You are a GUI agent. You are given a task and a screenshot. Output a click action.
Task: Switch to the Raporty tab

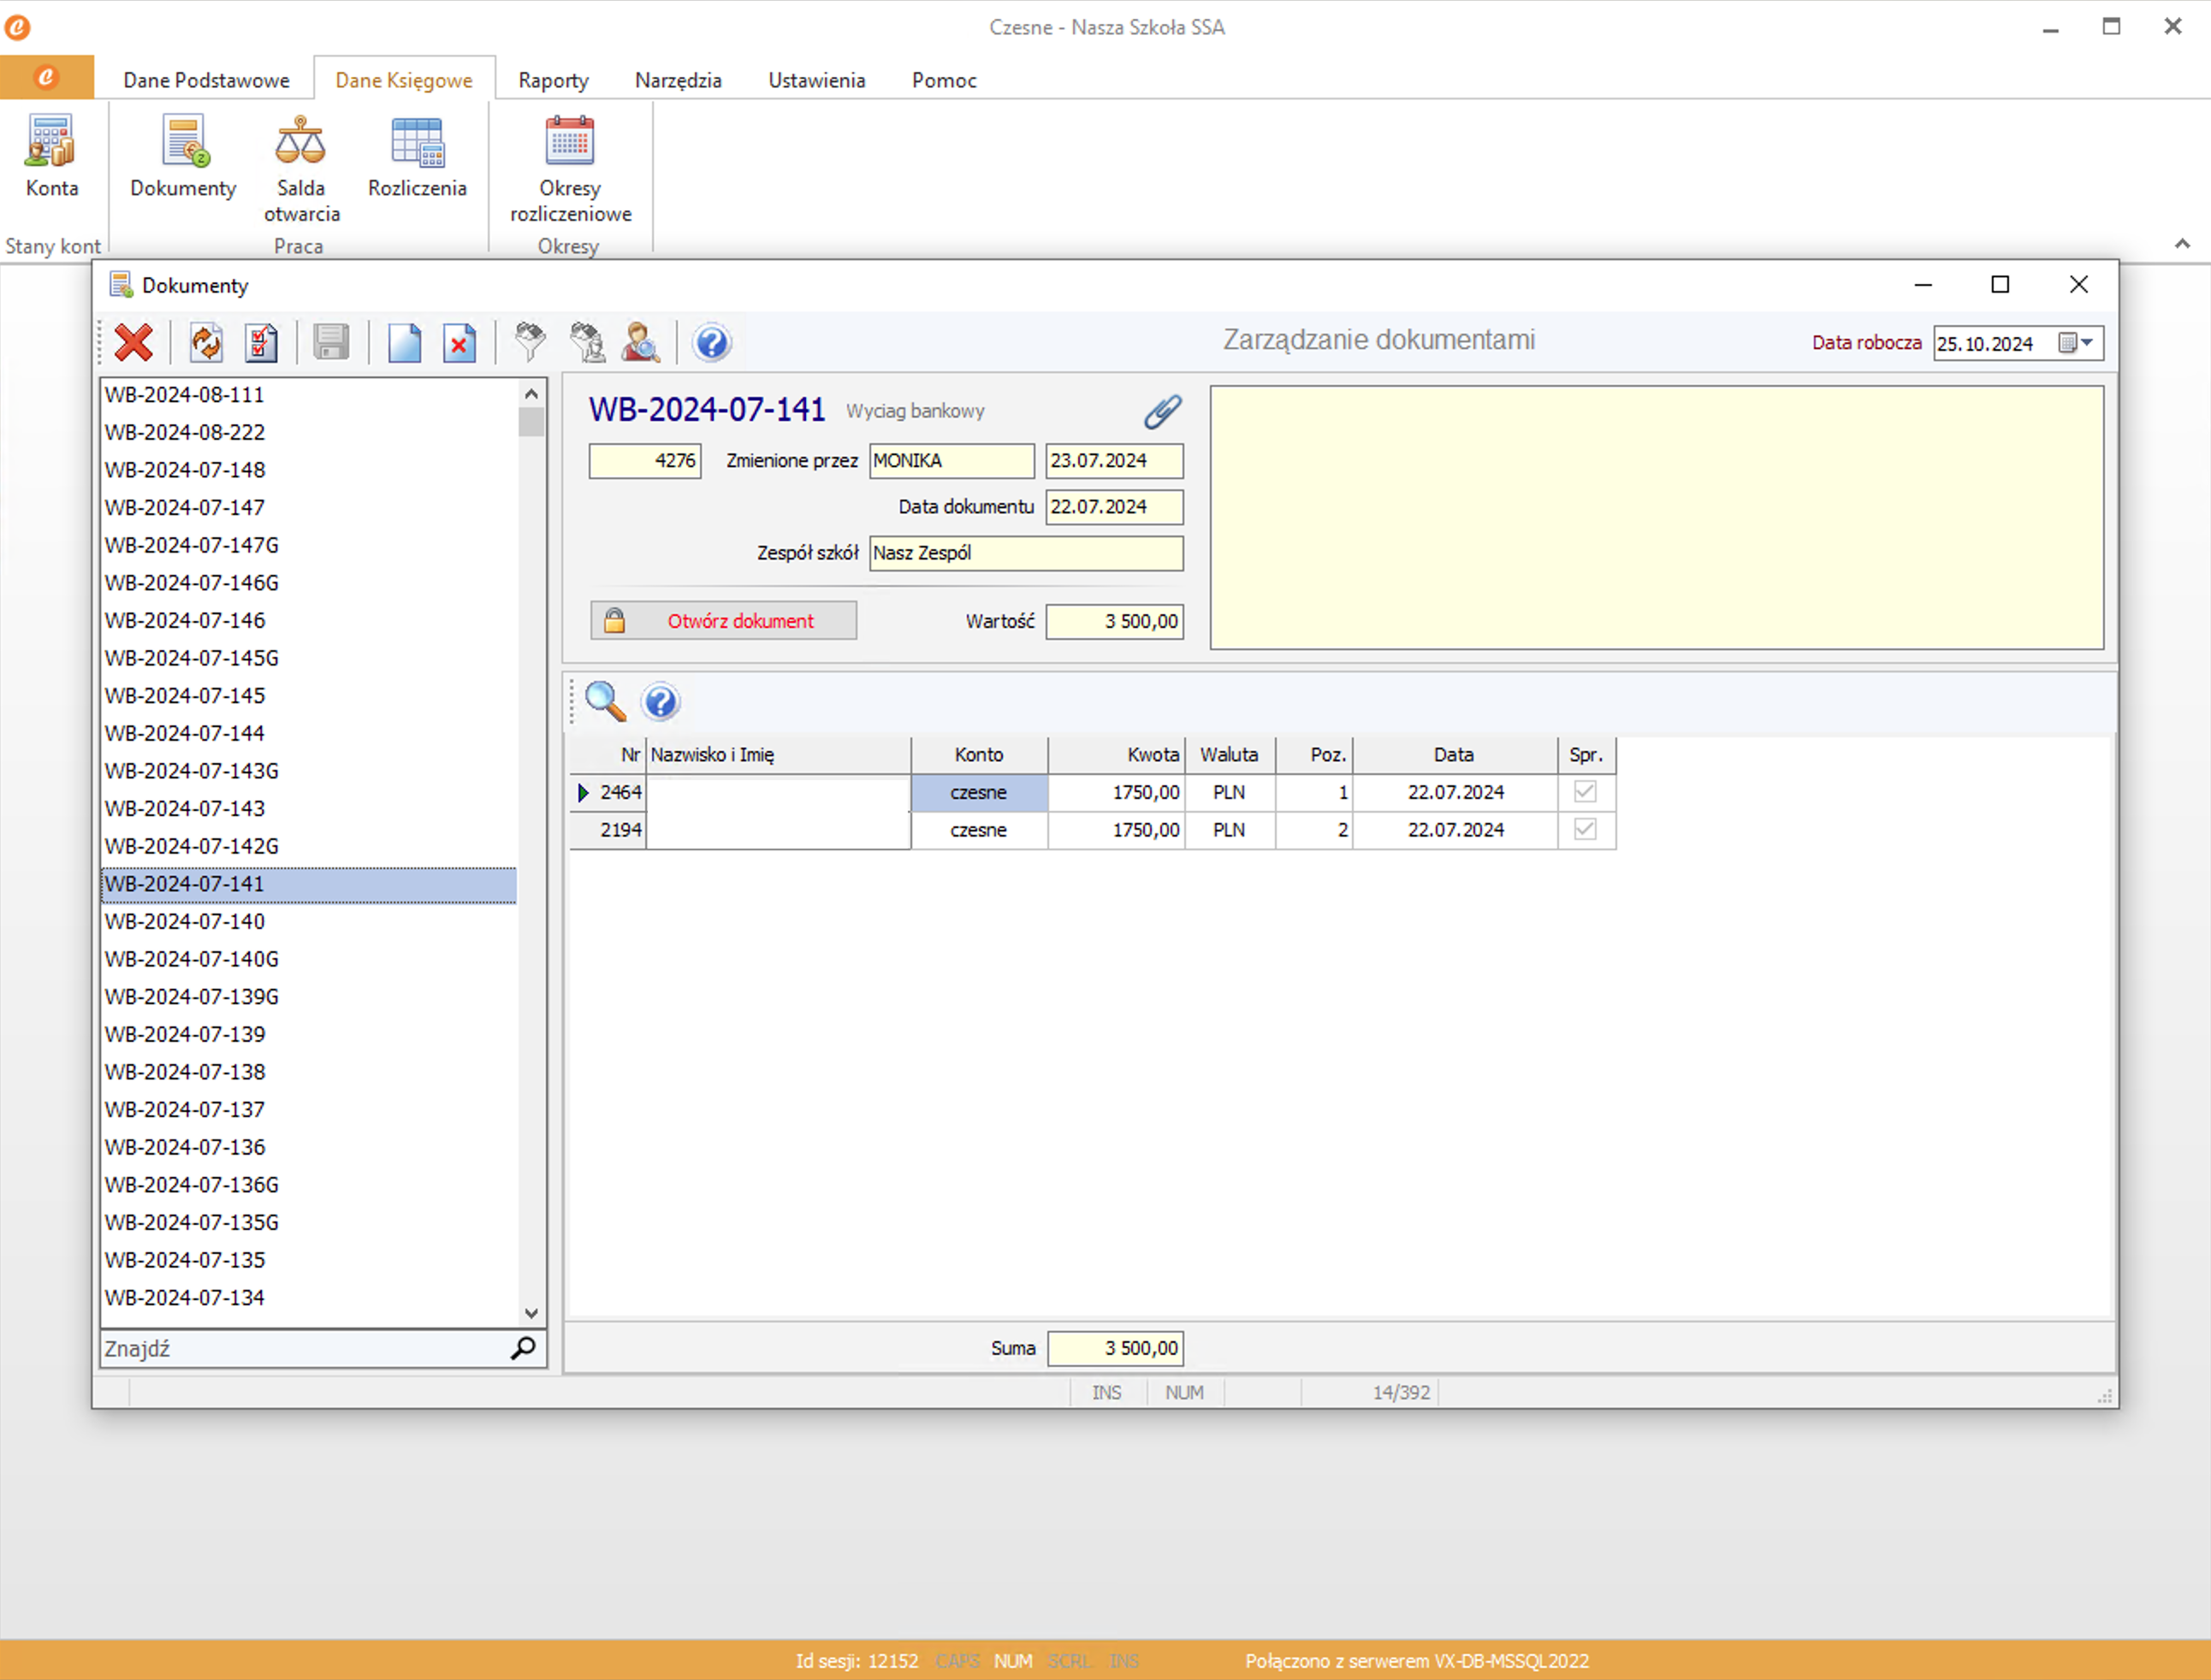pos(553,80)
